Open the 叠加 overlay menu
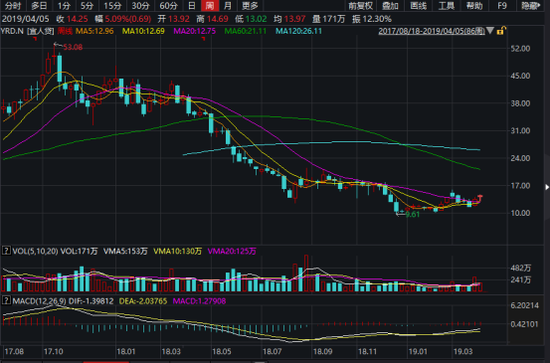Viewport: 550px width, 363px height. pos(390,6)
